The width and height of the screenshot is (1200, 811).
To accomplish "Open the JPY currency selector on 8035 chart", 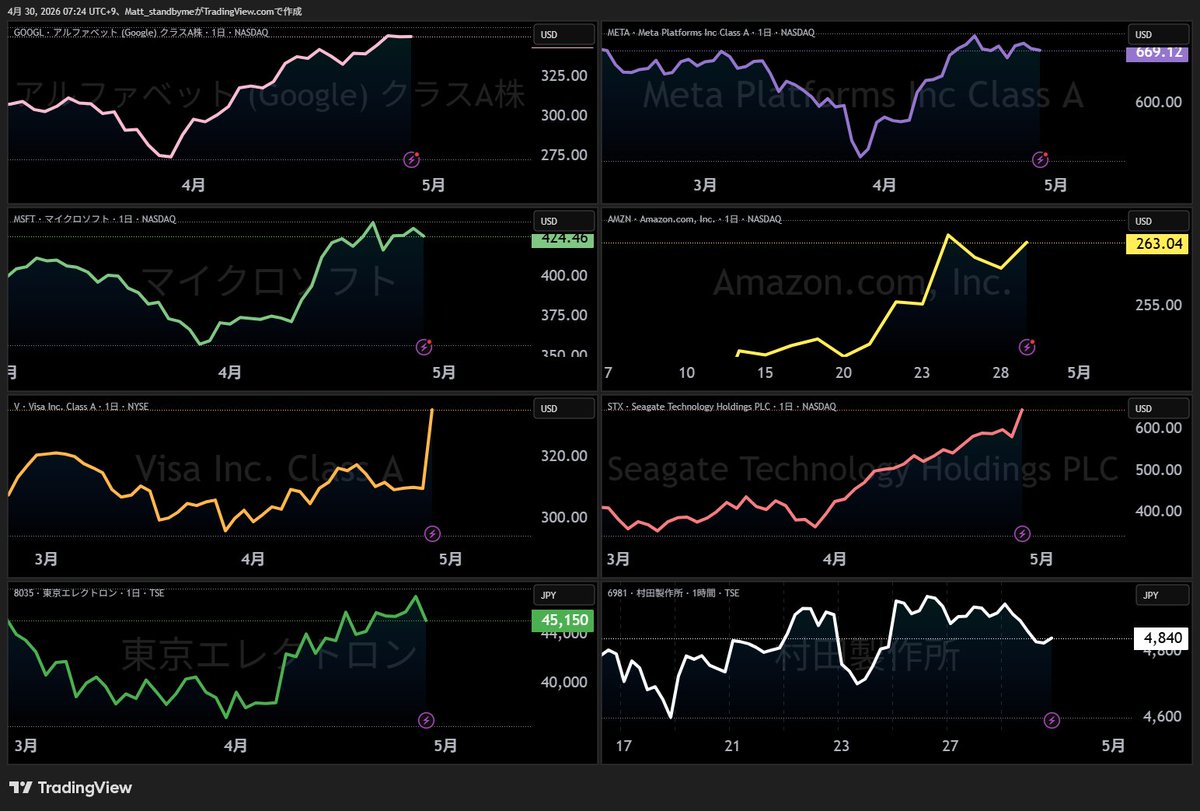I will pyautogui.click(x=562, y=594).
